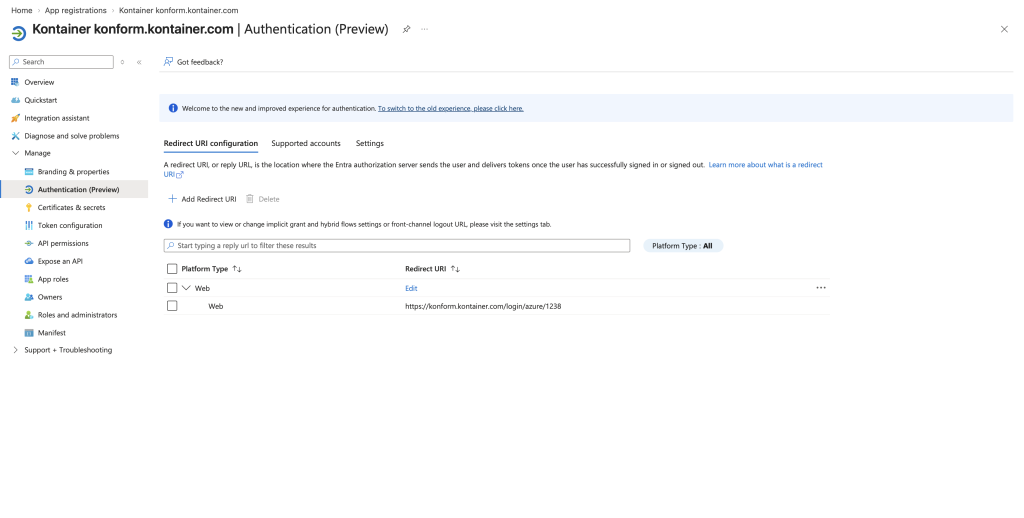This screenshot has height=518, width=1024.
Task: Click the Add Redirect URI button
Action: [x=202, y=199]
